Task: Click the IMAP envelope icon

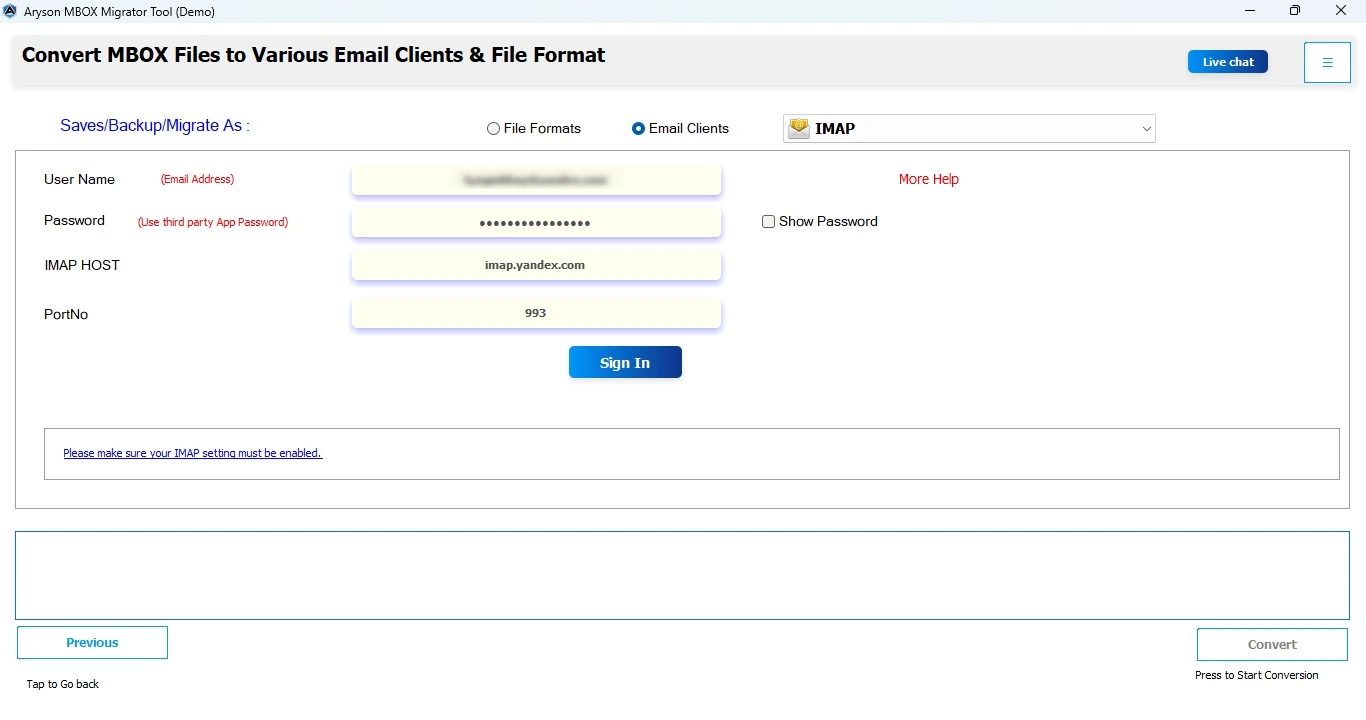Action: pyautogui.click(x=799, y=129)
